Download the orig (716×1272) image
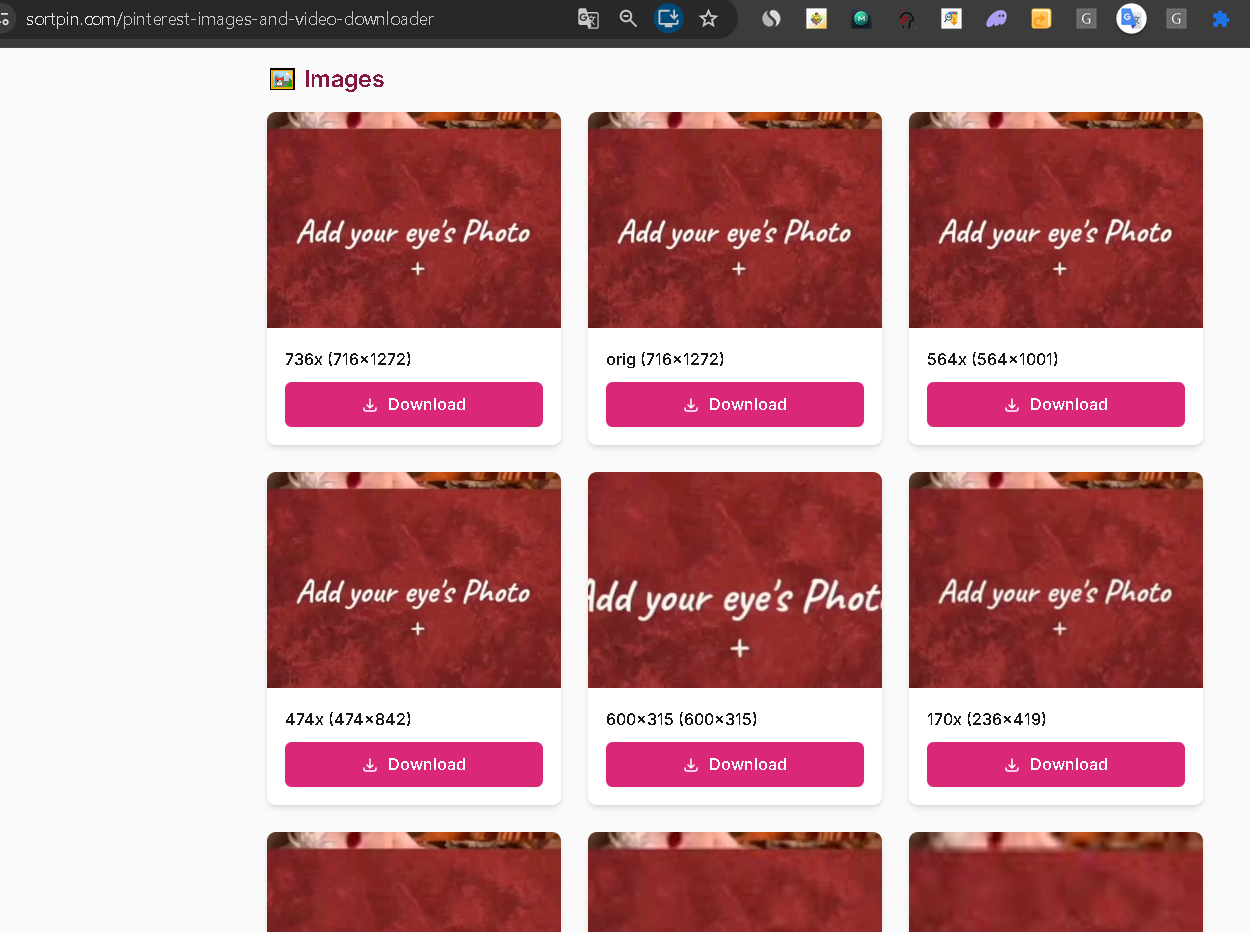Image resolution: width=1250 pixels, height=932 pixels. [x=735, y=404]
